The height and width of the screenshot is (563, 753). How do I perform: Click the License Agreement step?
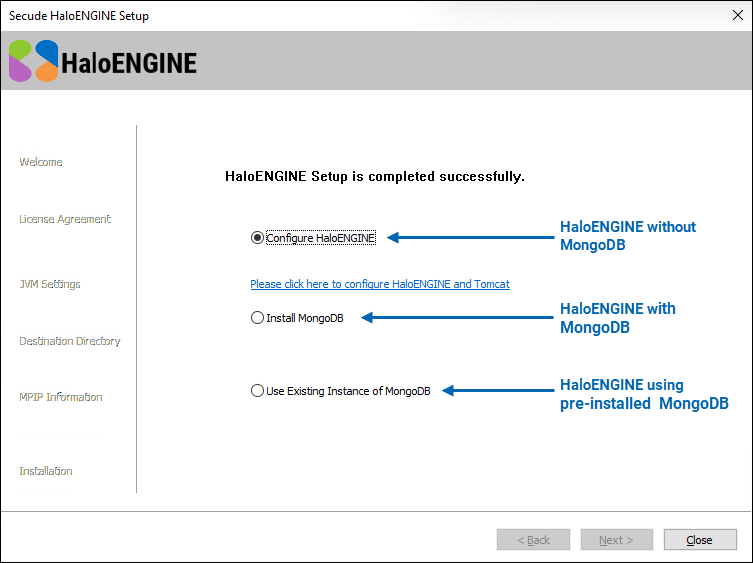[x=65, y=219]
